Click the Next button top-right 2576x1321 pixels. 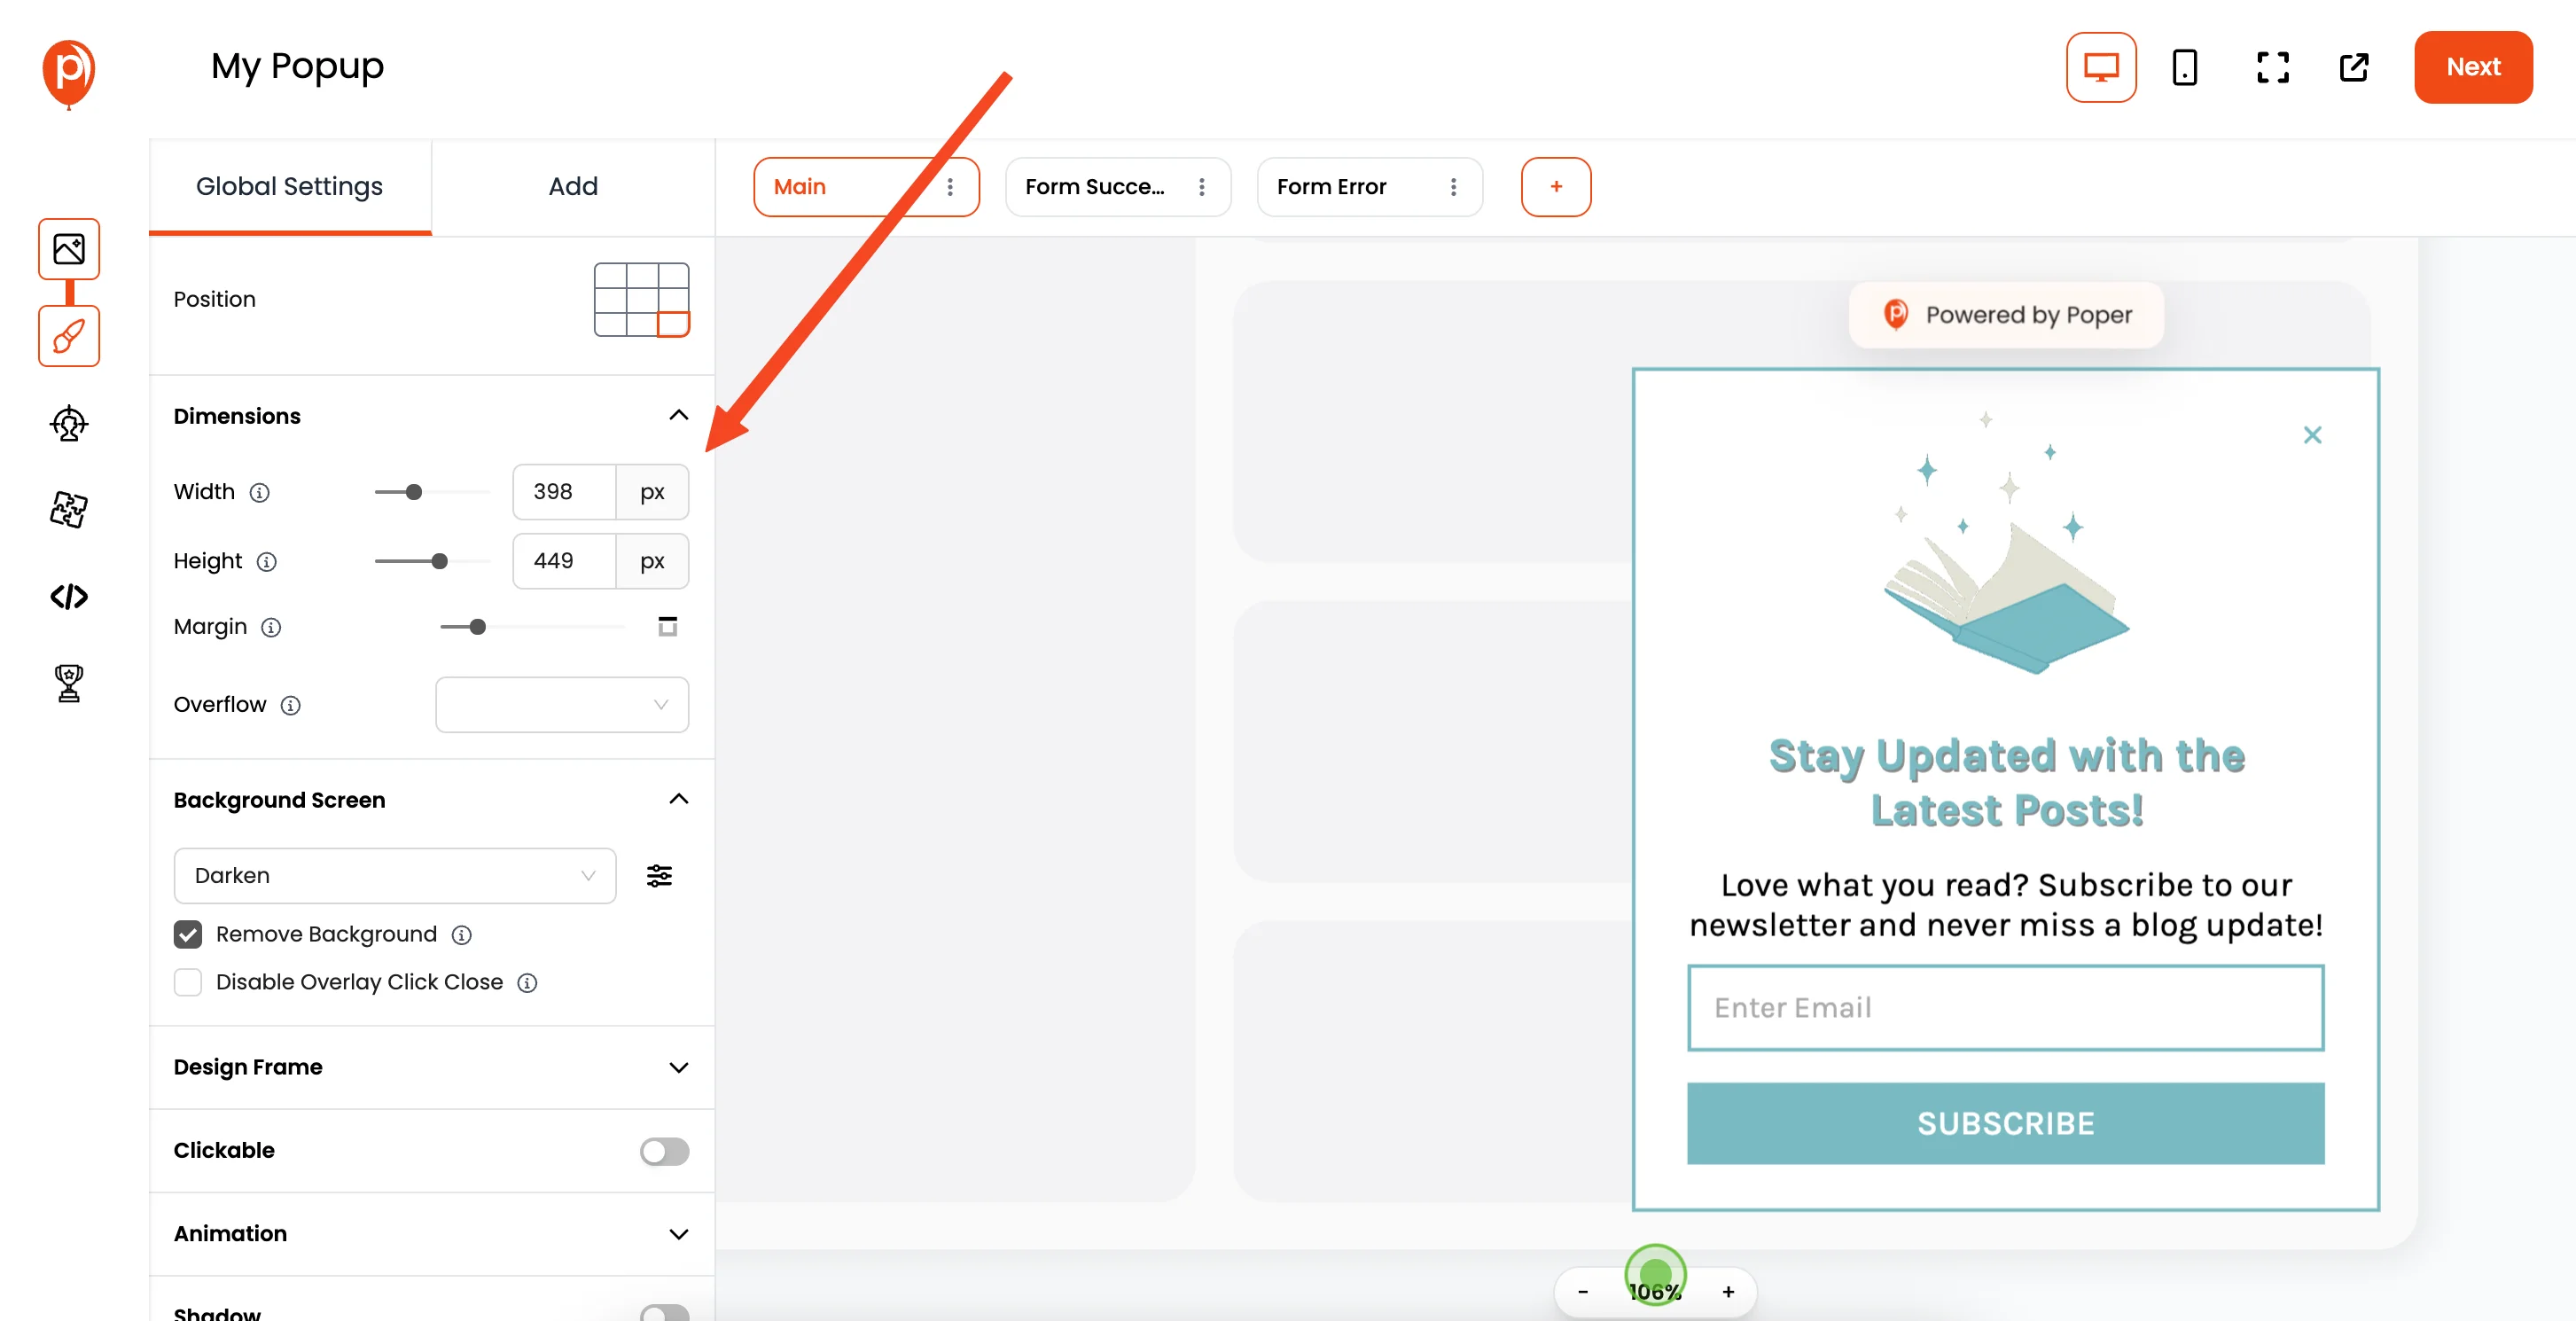point(2475,66)
